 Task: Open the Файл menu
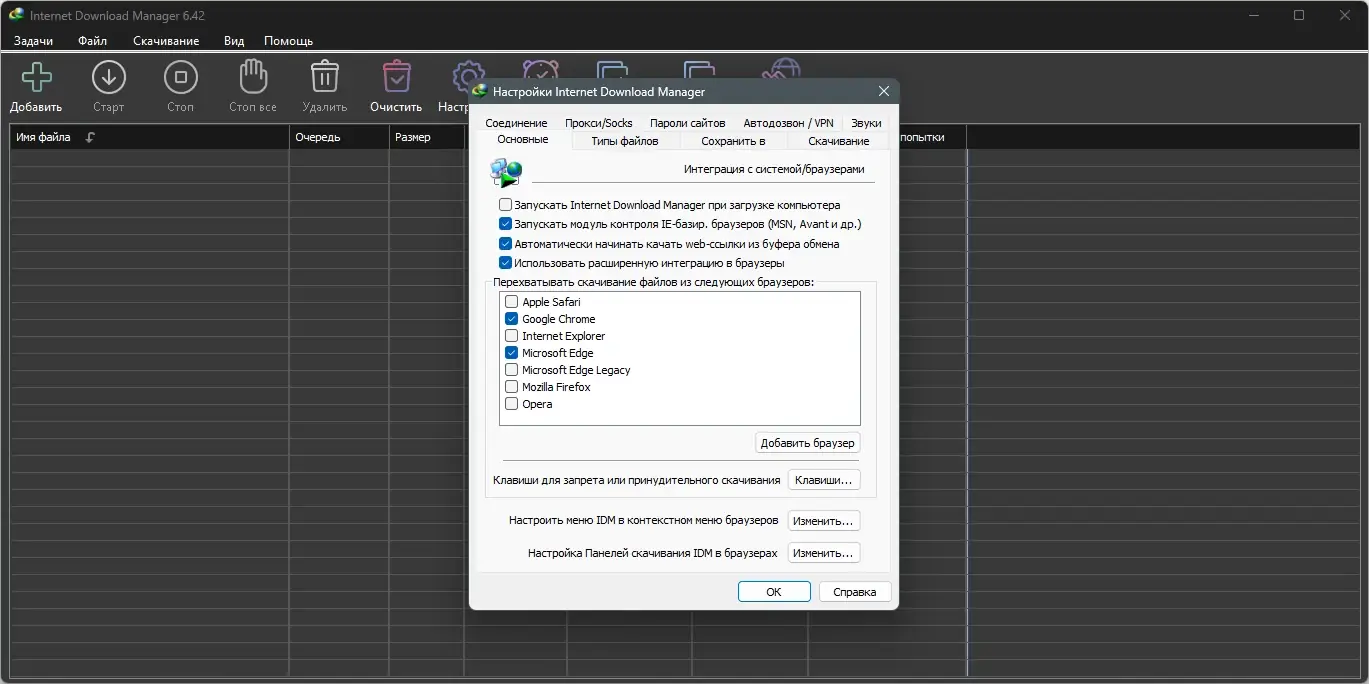pos(92,41)
